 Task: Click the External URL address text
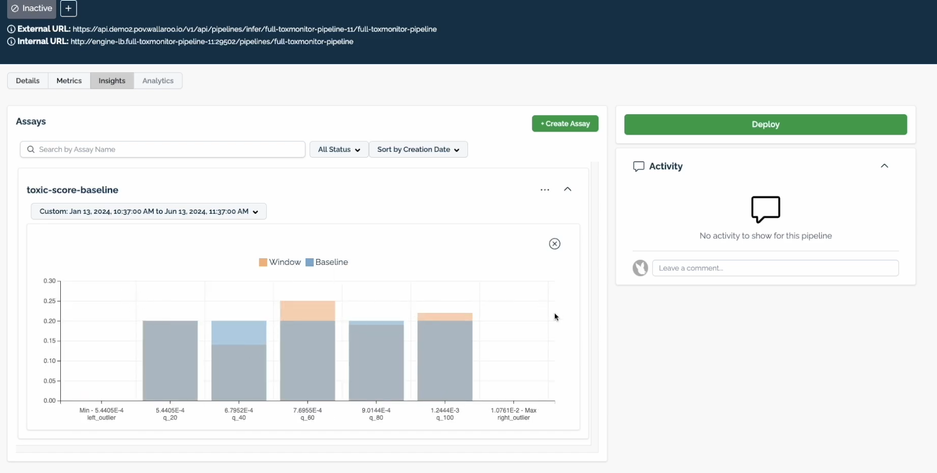tap(255, 29)
